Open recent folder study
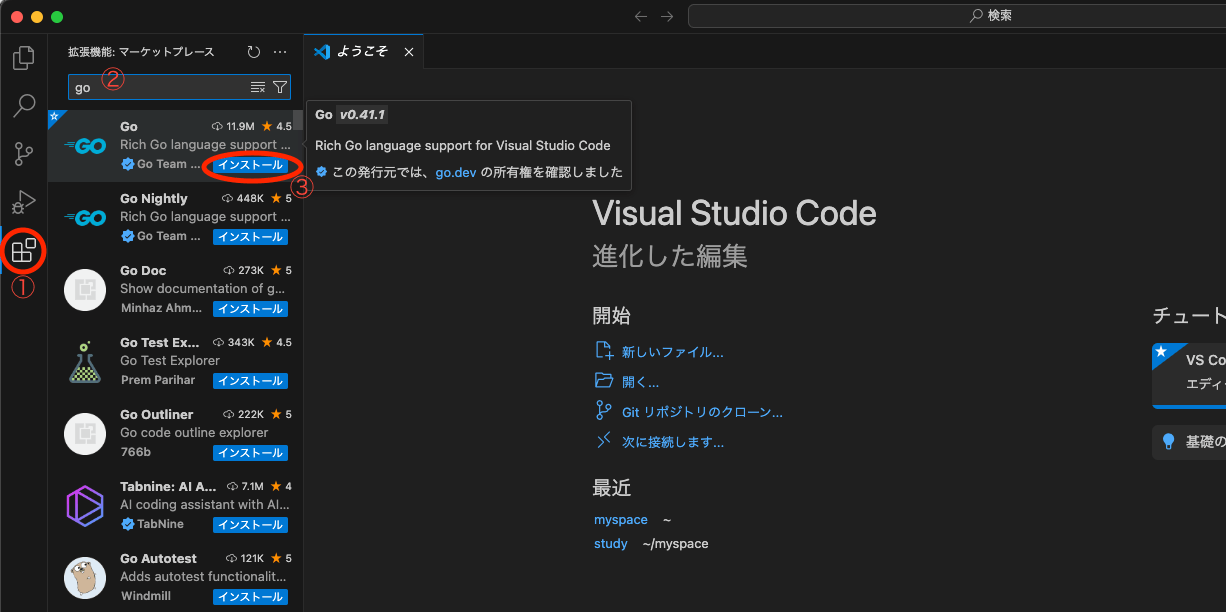This screenshot has width=1226, height=612. click(610, 544)
